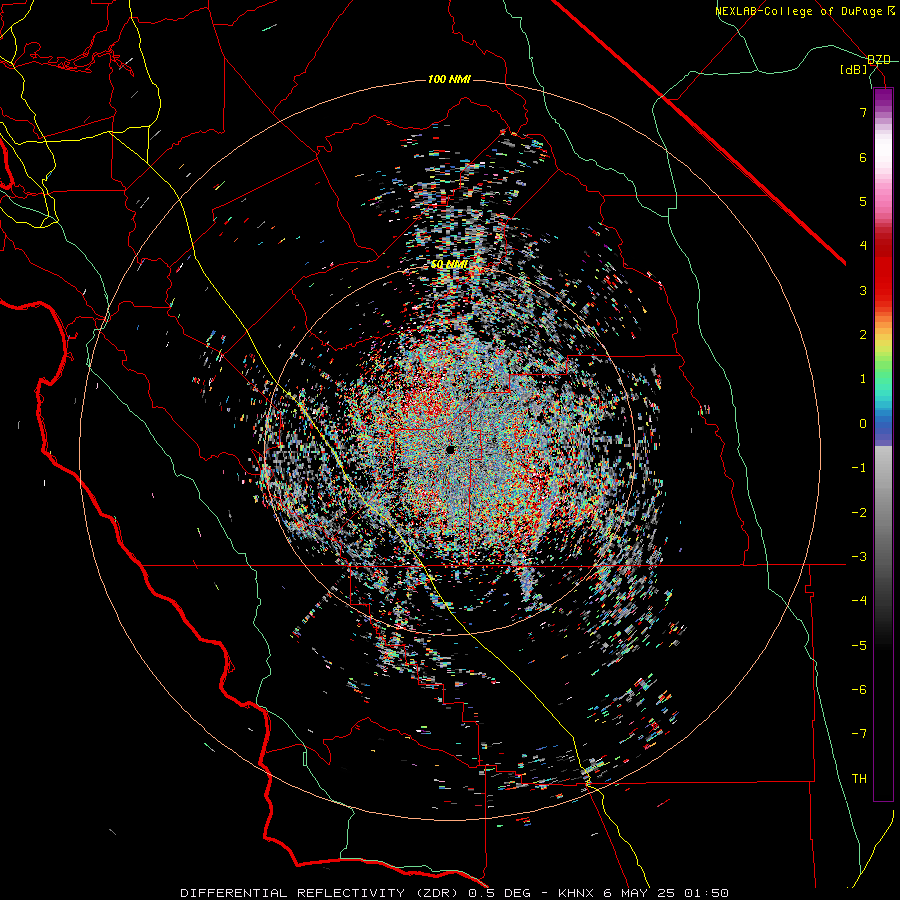Click the 5 value on the ZDR scale
900x900 pixels.
863,201
